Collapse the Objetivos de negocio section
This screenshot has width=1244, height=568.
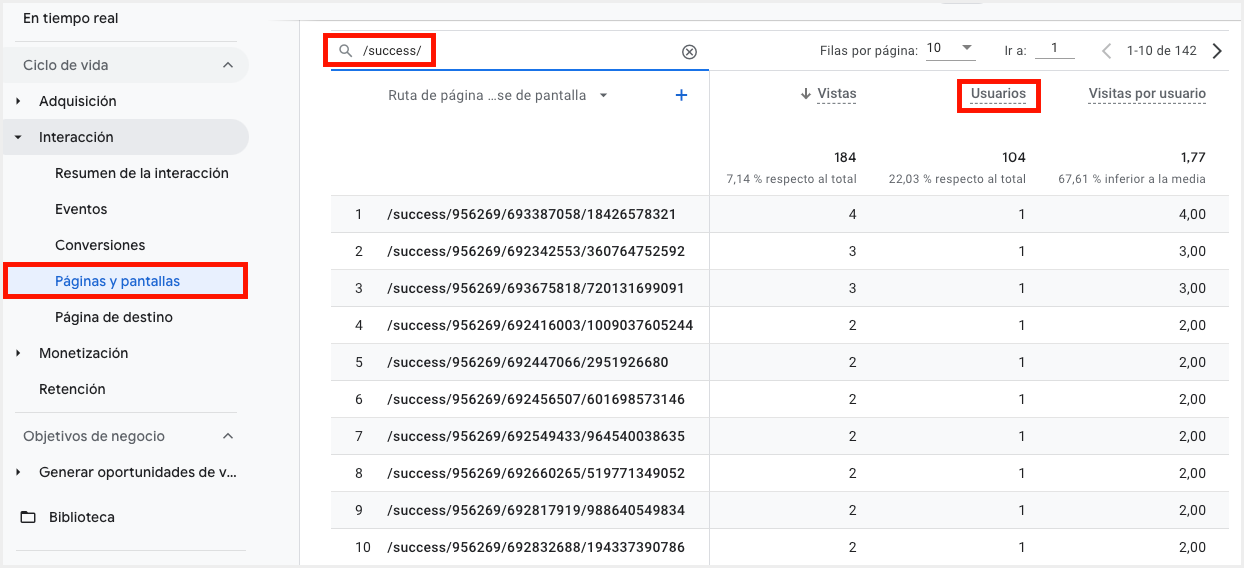click(x=228, y=436)
